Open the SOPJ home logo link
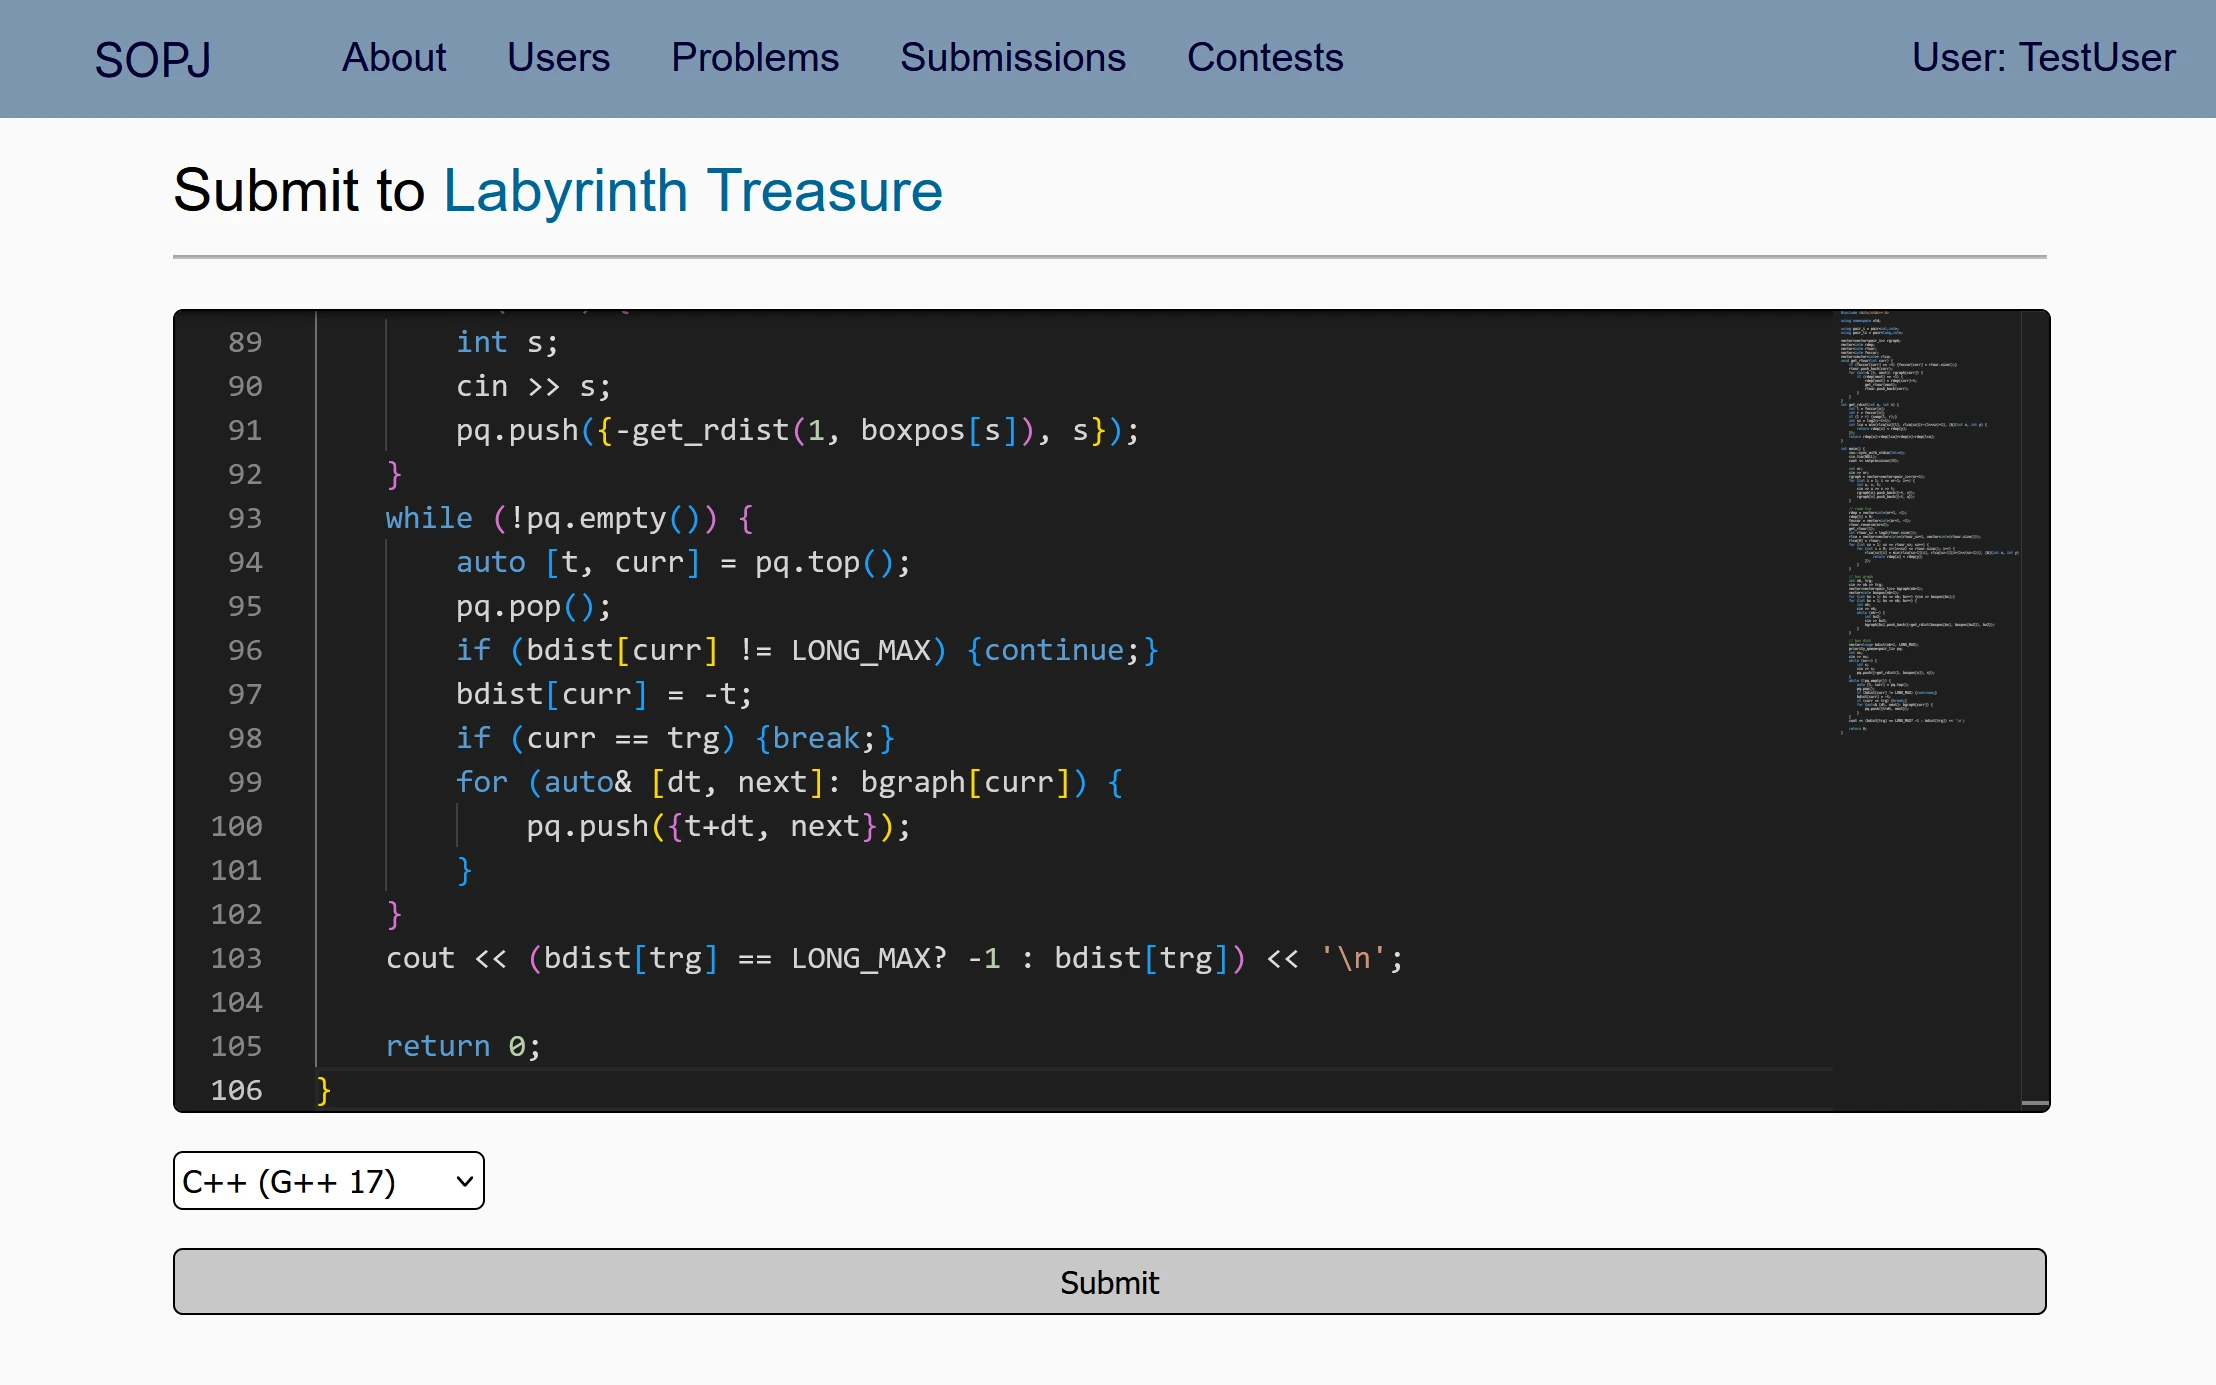Image resolution: width=2216 pixels, height=1385 pixels. point(152,59)
